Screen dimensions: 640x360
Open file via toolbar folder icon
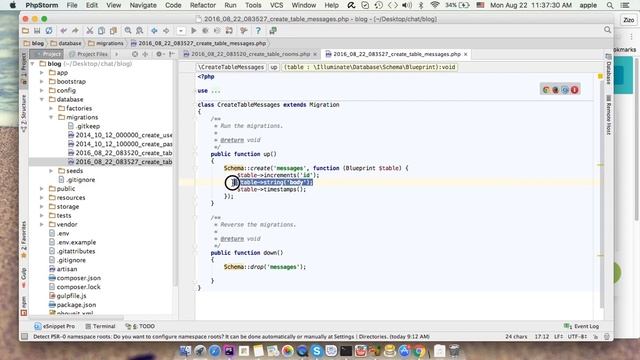[x=25, y=31]
